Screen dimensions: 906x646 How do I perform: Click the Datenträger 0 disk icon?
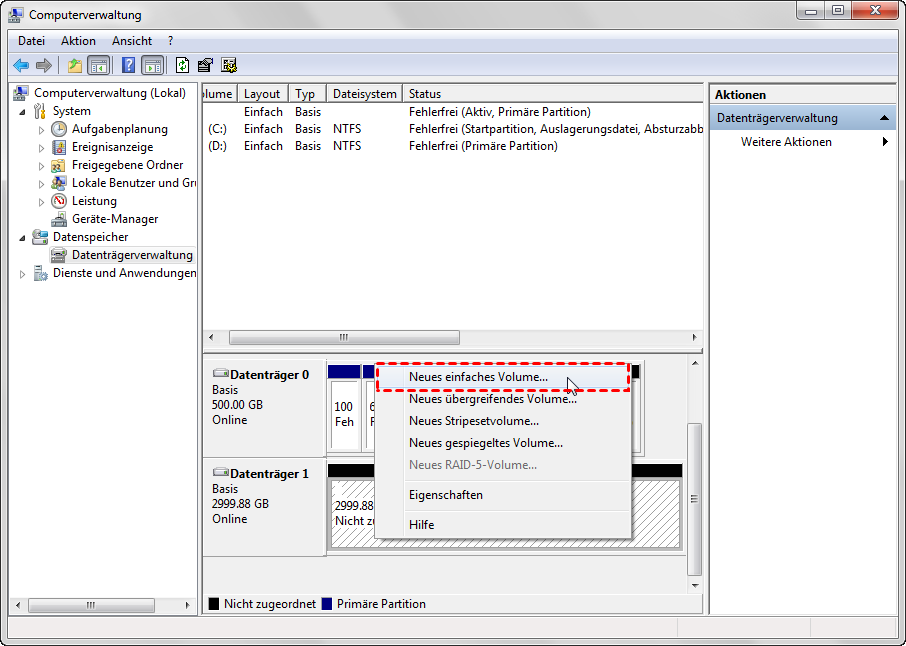point(221,373)
